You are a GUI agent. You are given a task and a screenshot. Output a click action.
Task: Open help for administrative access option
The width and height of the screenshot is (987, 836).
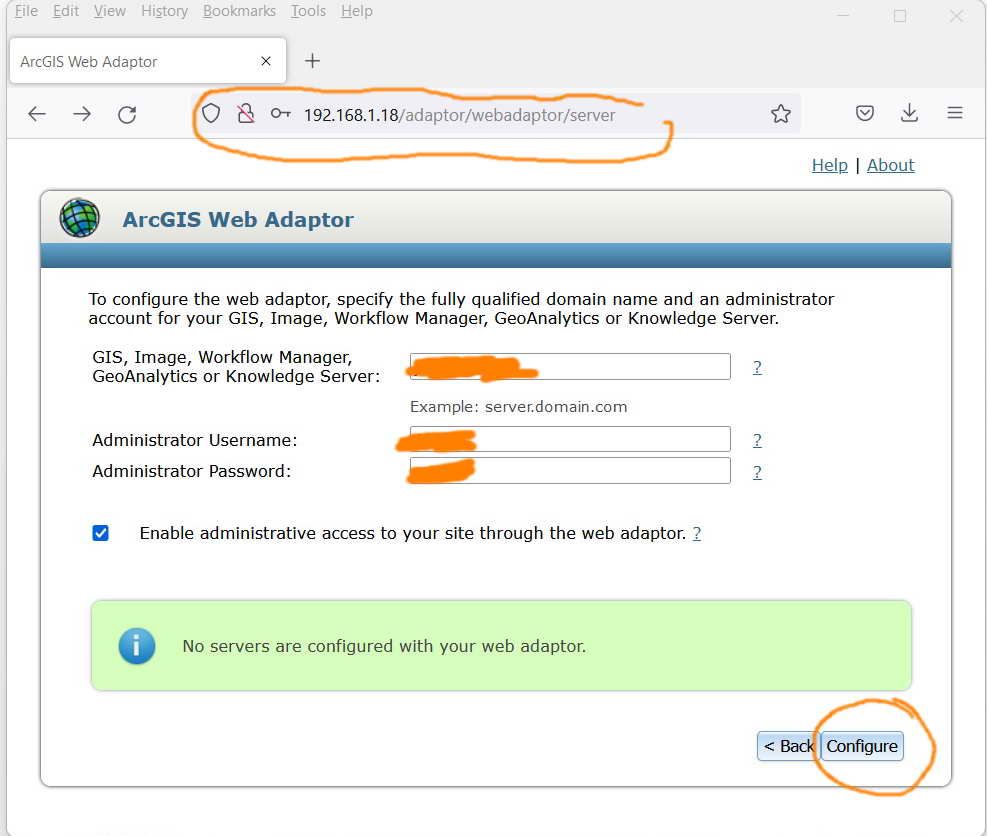[x=697, y=533]
